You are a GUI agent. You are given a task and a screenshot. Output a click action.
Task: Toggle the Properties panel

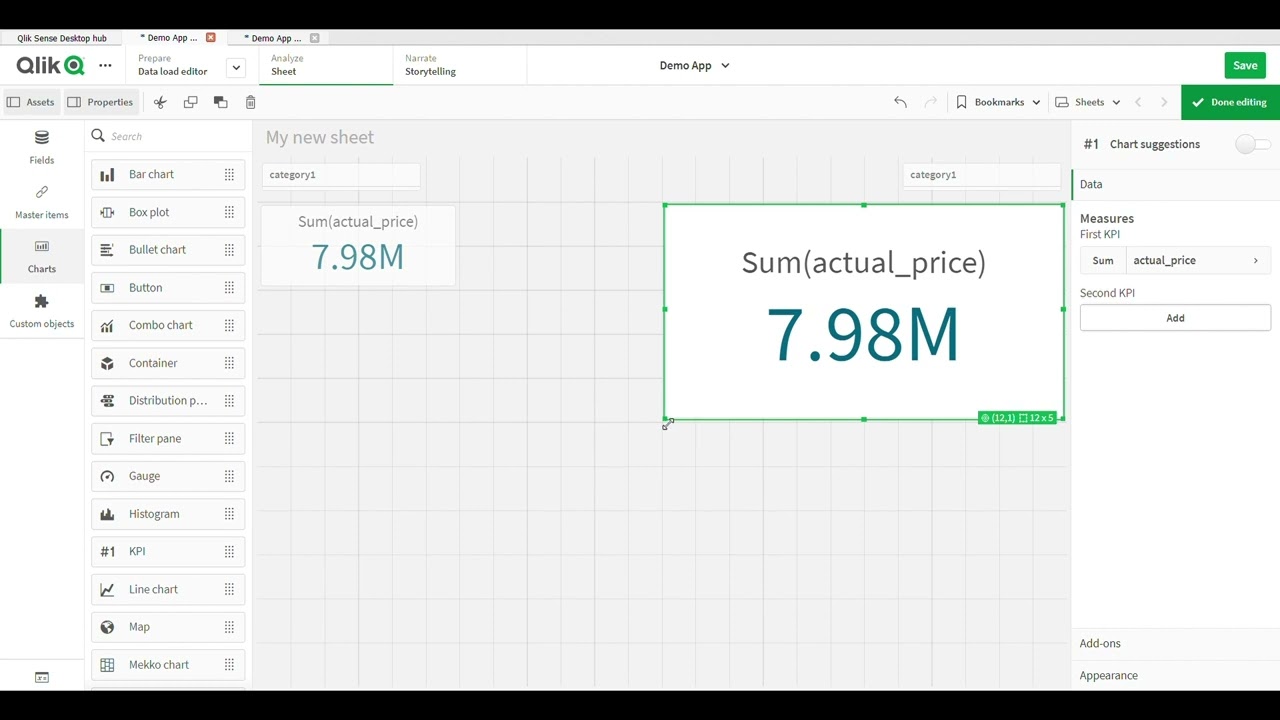(100, 102)
